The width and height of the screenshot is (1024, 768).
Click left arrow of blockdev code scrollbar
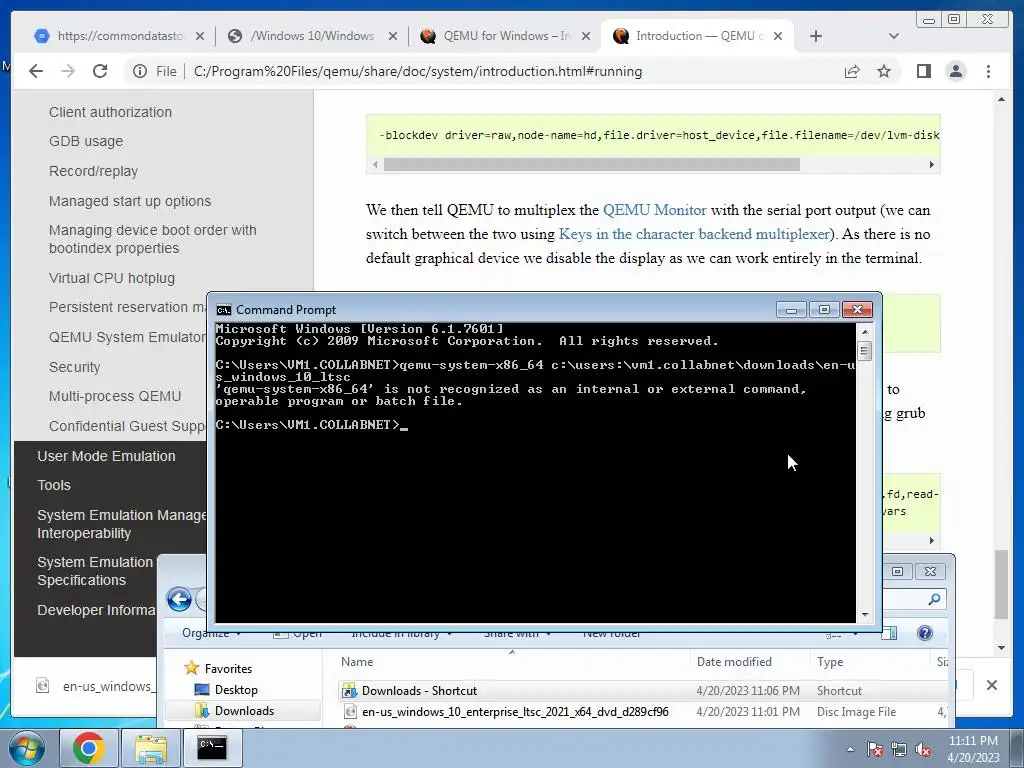click(x=375, y=165)
